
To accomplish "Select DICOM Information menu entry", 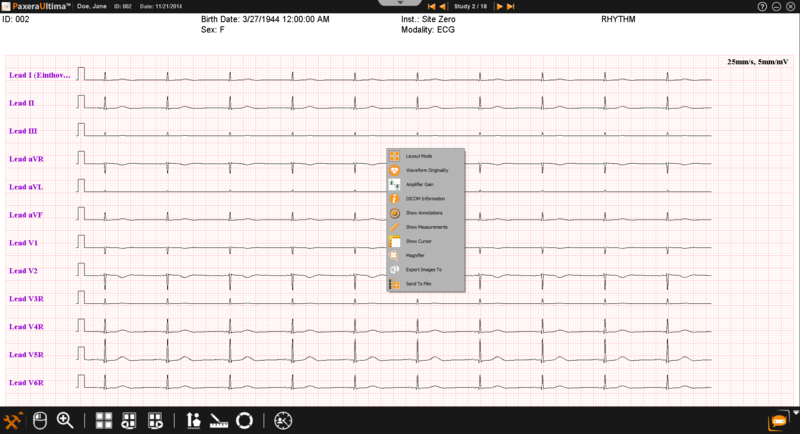I will pyautogui.click(x=426, y=199).
